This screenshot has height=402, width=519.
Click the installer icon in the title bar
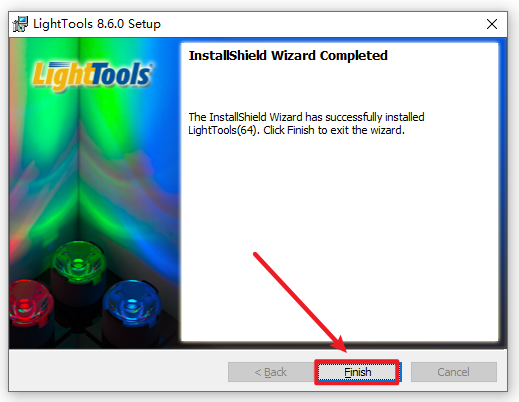[20, 24]
